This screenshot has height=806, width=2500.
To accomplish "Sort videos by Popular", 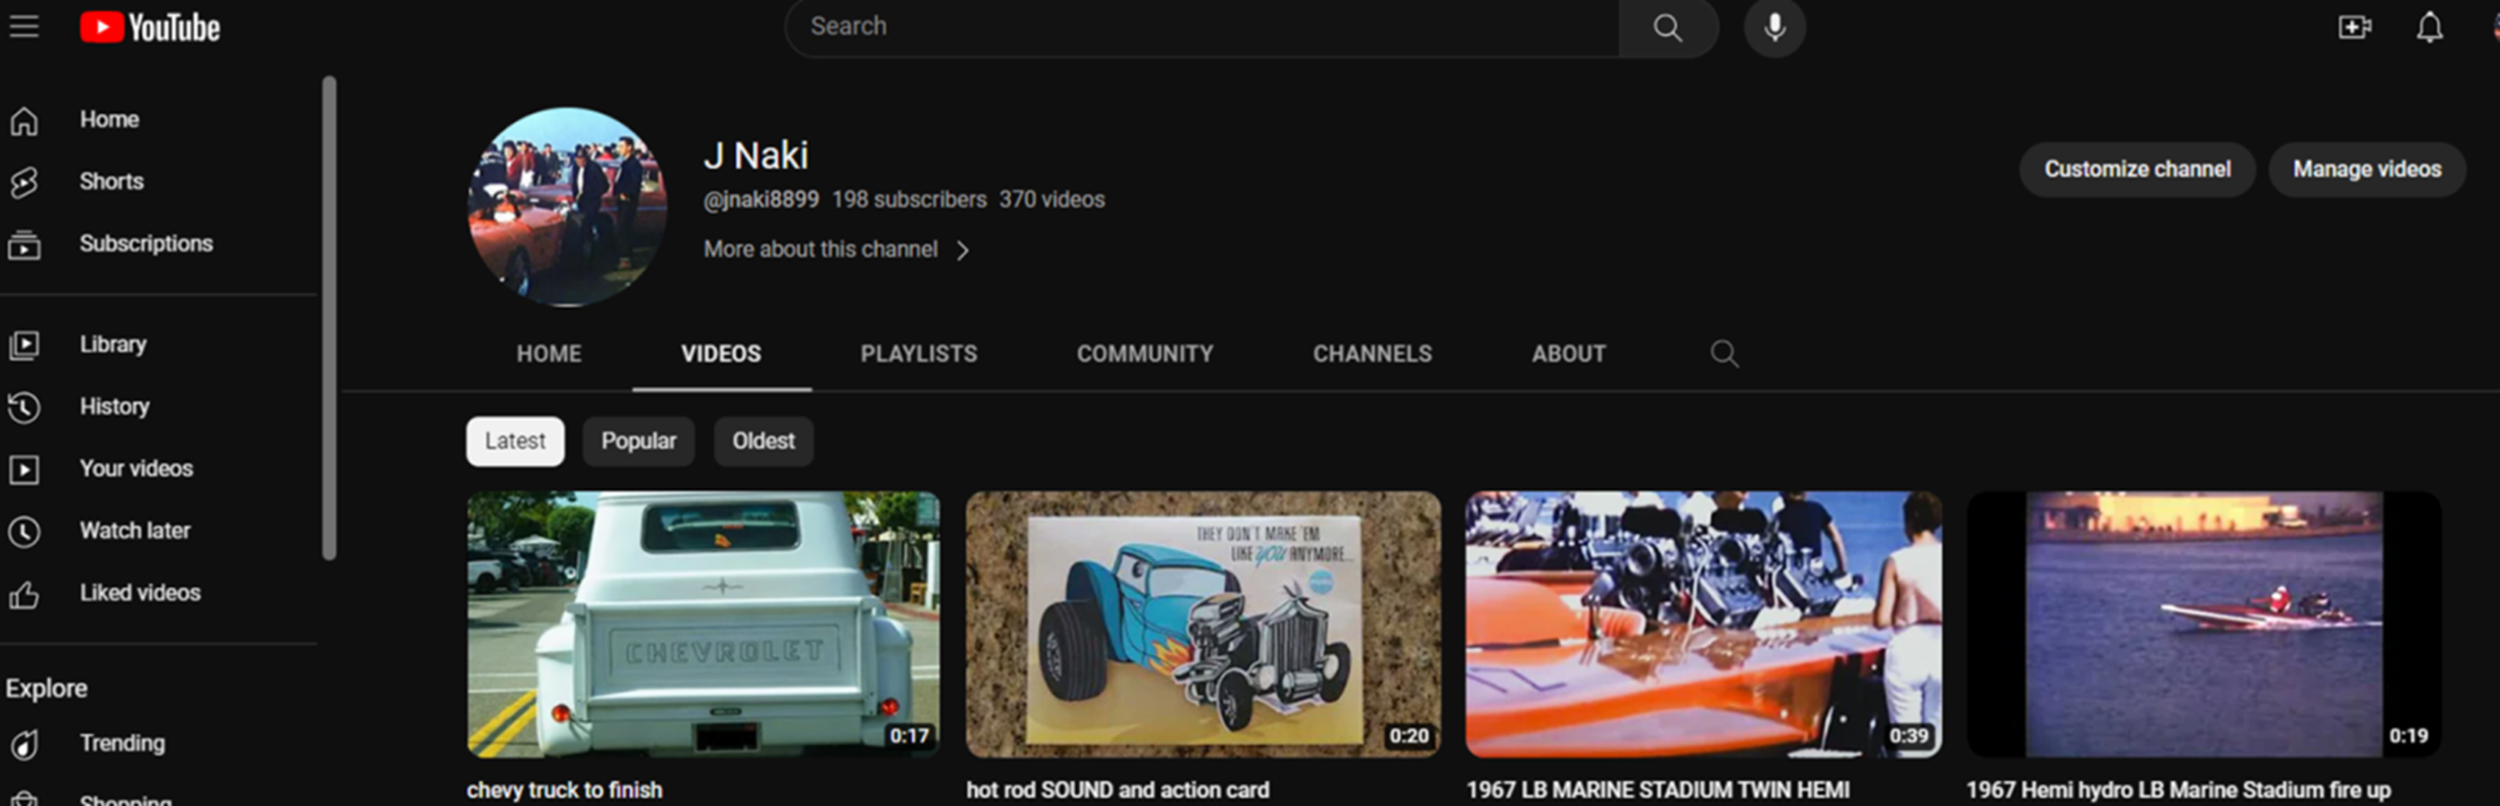I will click(x=638, y=441).
